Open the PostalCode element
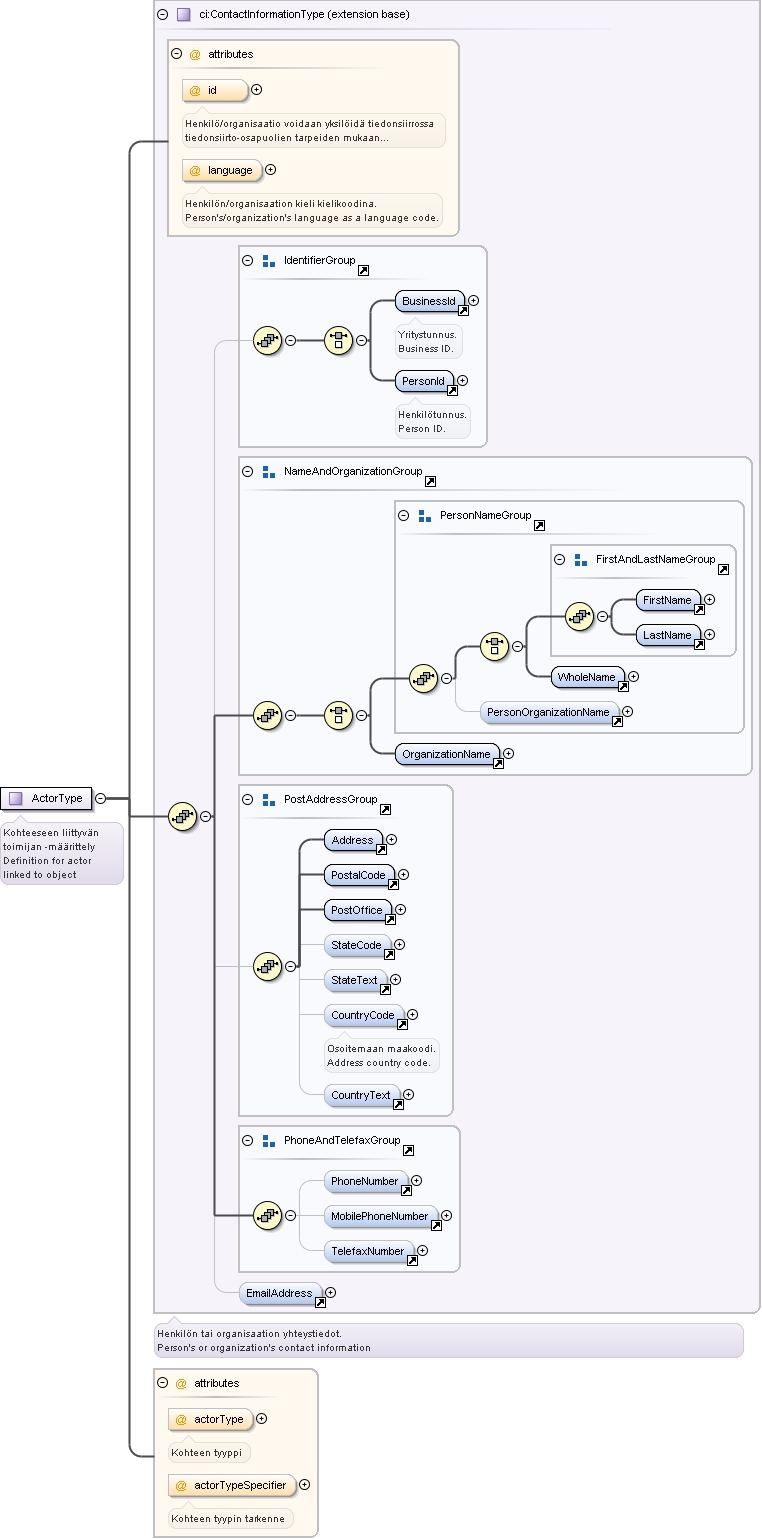Viewport: 762px width, 1539px height. [x=359, y=875]
